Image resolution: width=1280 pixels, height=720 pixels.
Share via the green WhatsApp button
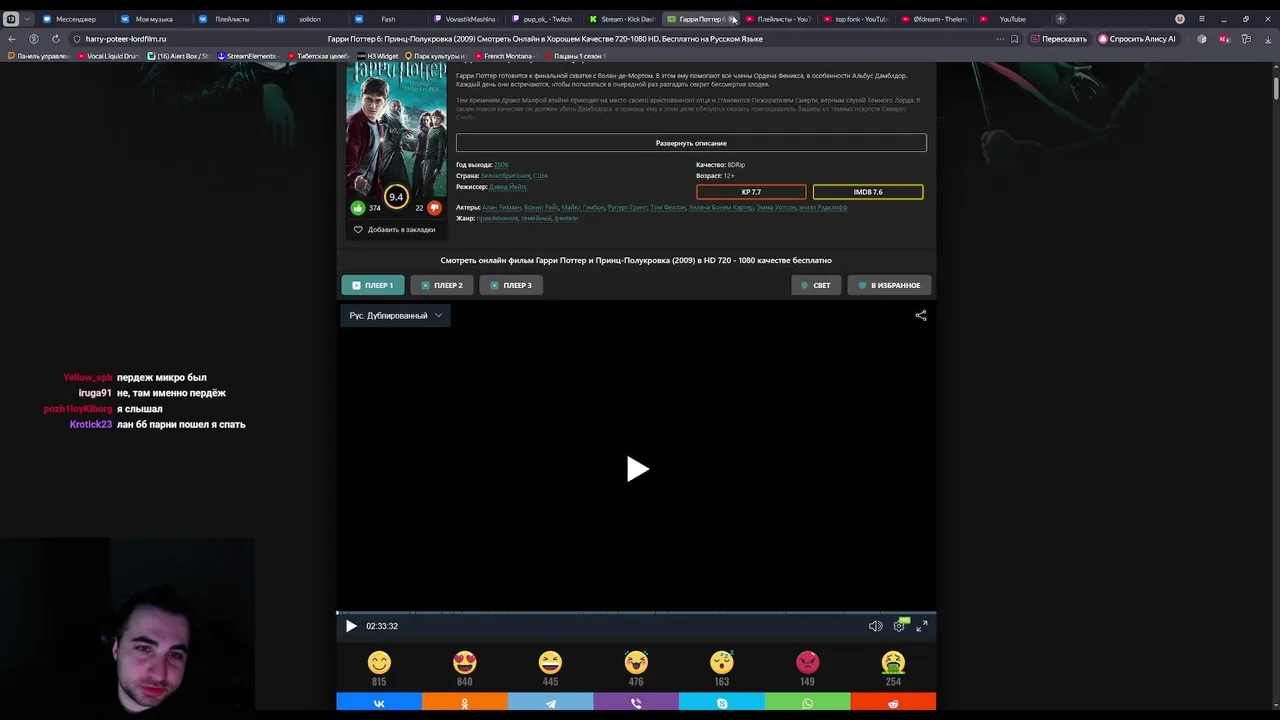[807, 703]
